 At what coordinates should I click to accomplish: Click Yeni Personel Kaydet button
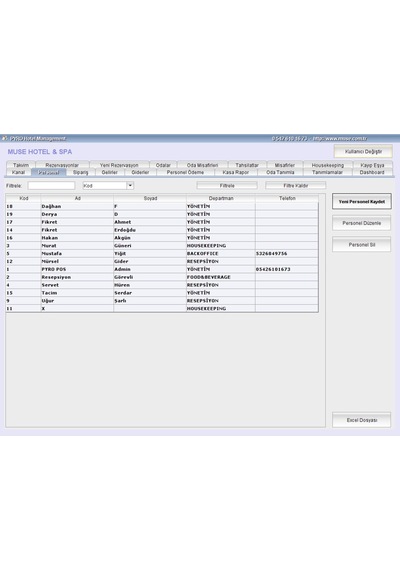click(x=361, y=201)
